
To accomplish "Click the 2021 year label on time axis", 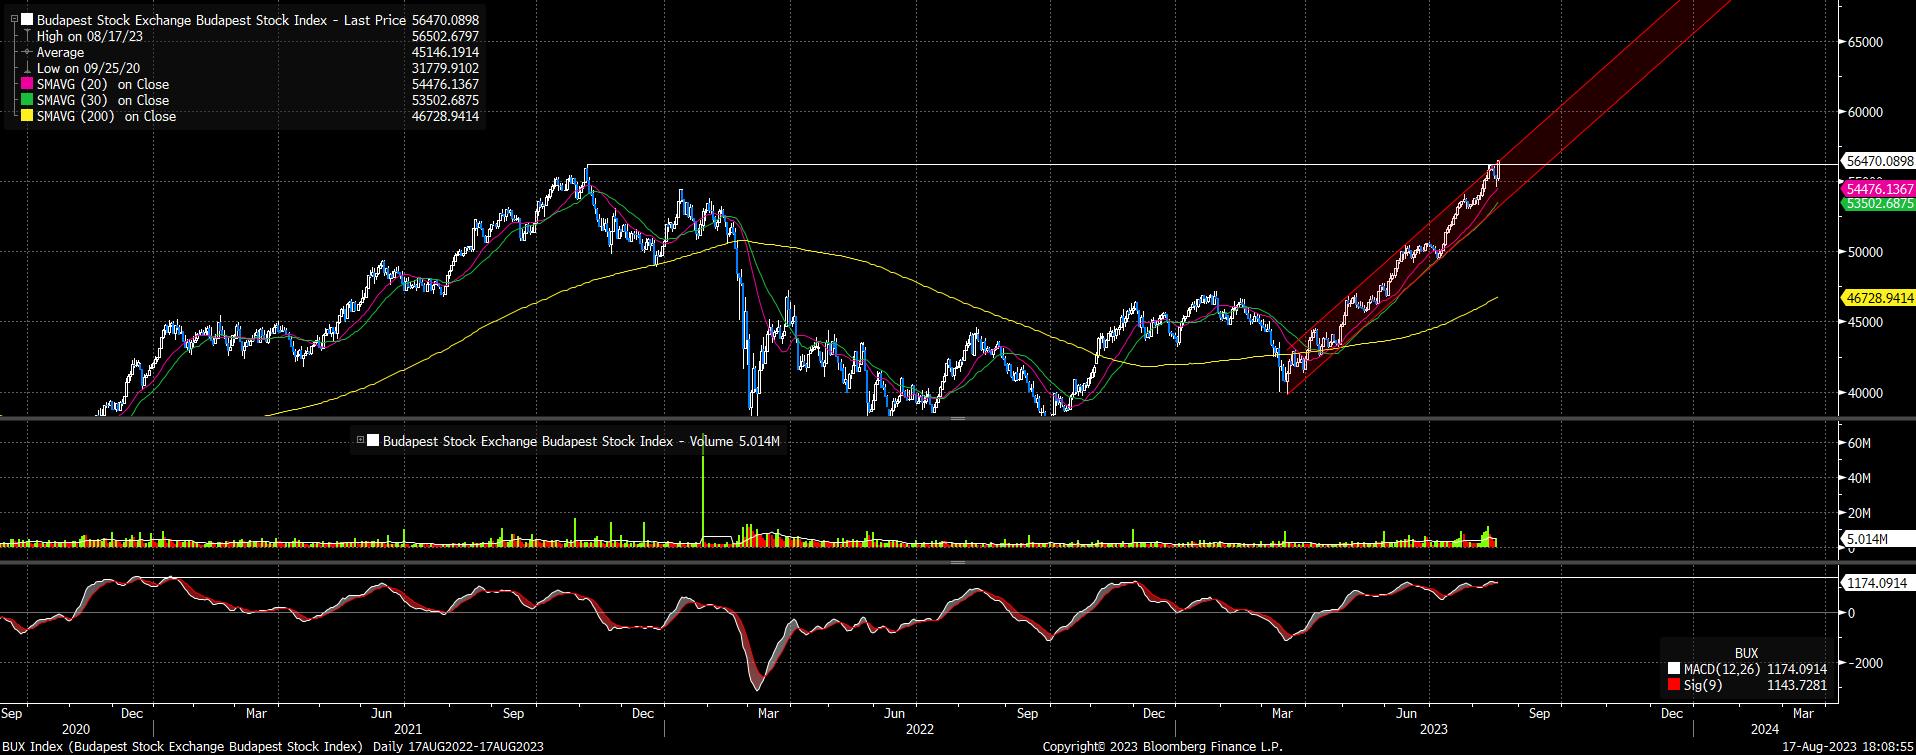I will pyautogui.click(x=407, y=730).
